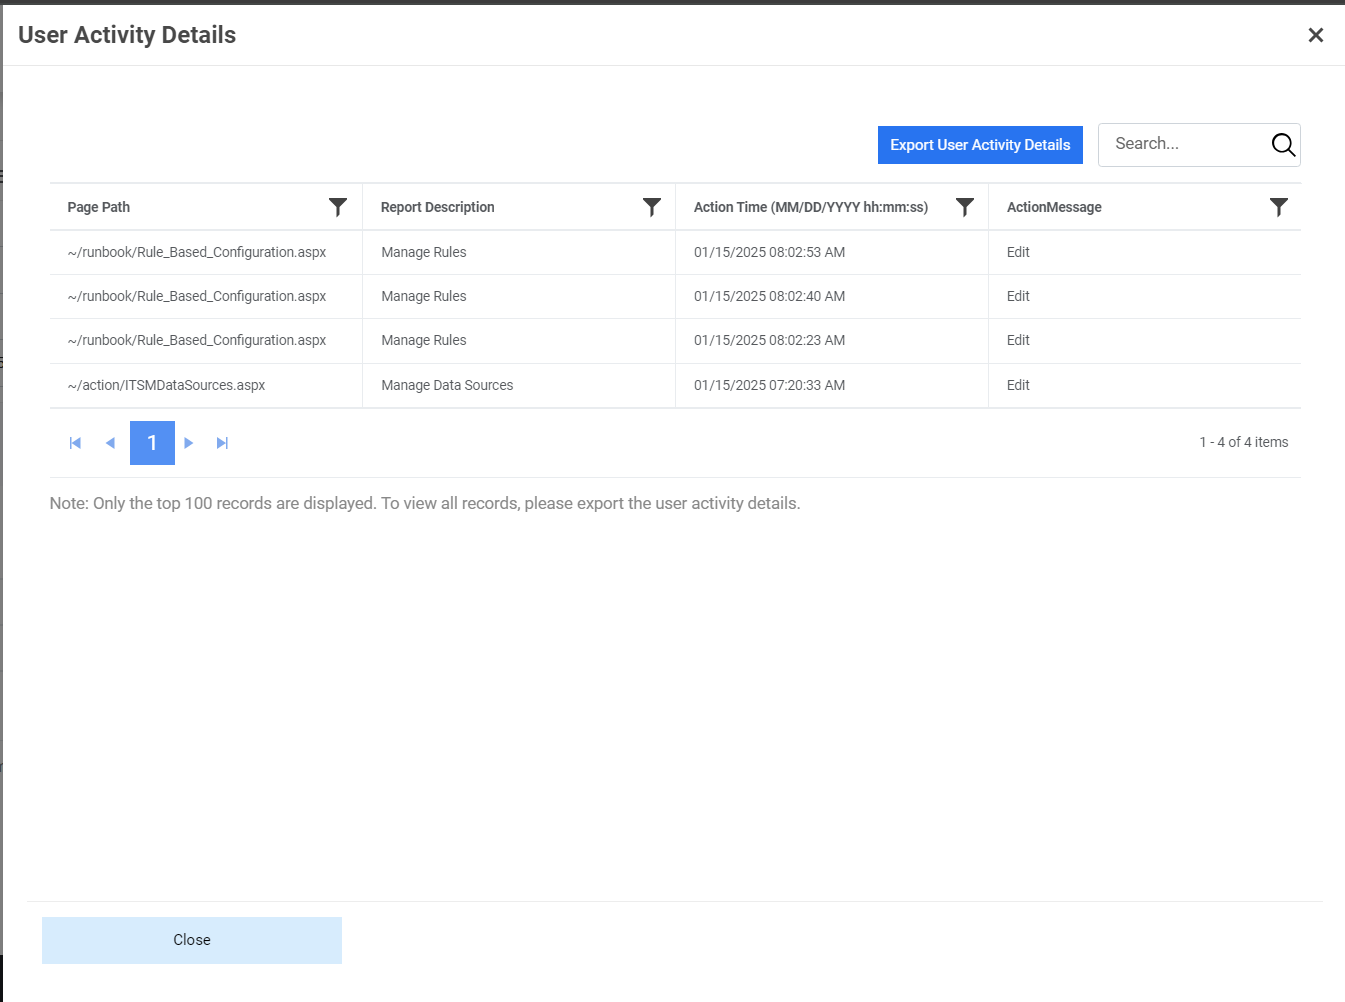
Task: Jump to the last page
Action: 222,442
